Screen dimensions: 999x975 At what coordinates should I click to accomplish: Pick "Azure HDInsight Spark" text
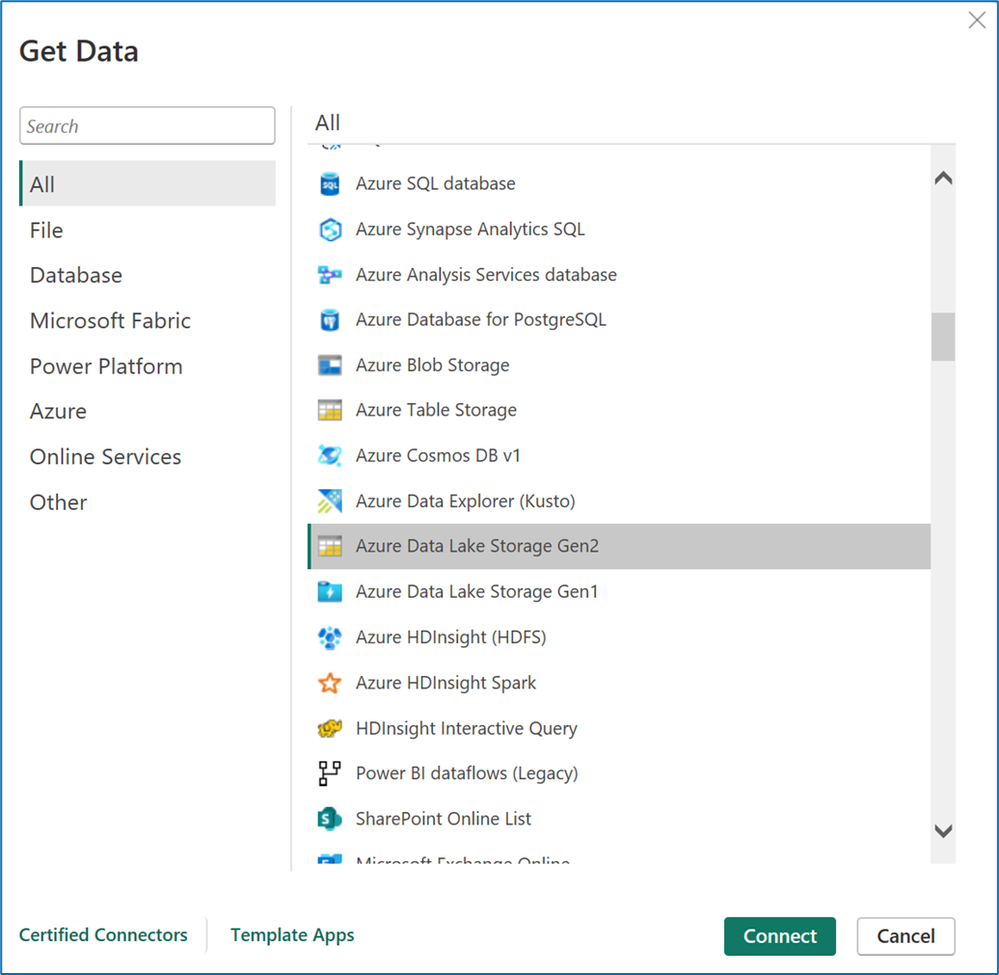point(446,682)
